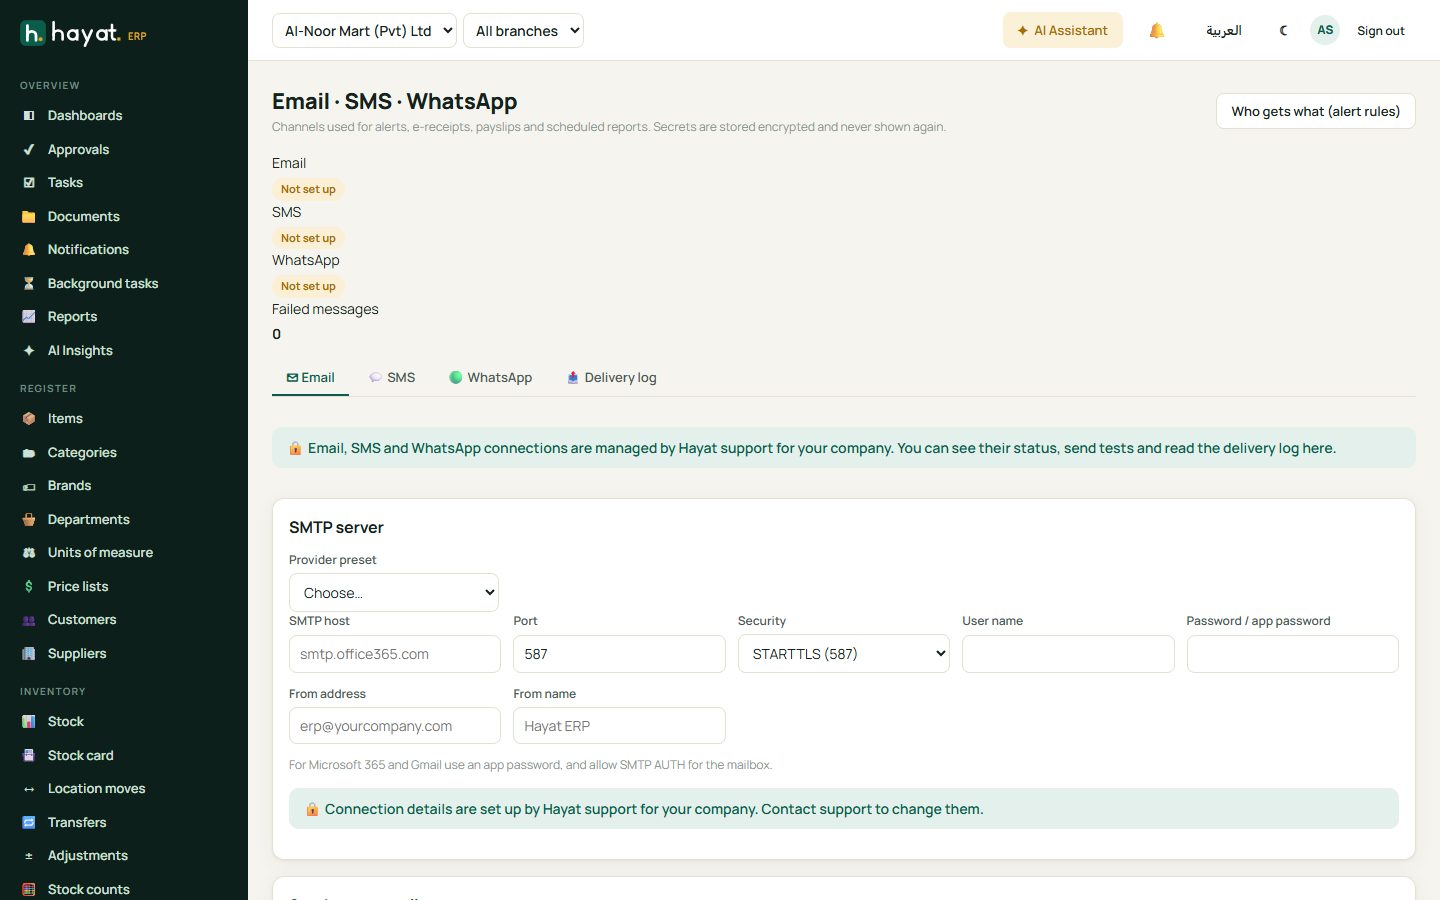The width and height of the screenshot is (1440, 900).
Task: Open the AS user avatar
Action: click(1325, 30)
